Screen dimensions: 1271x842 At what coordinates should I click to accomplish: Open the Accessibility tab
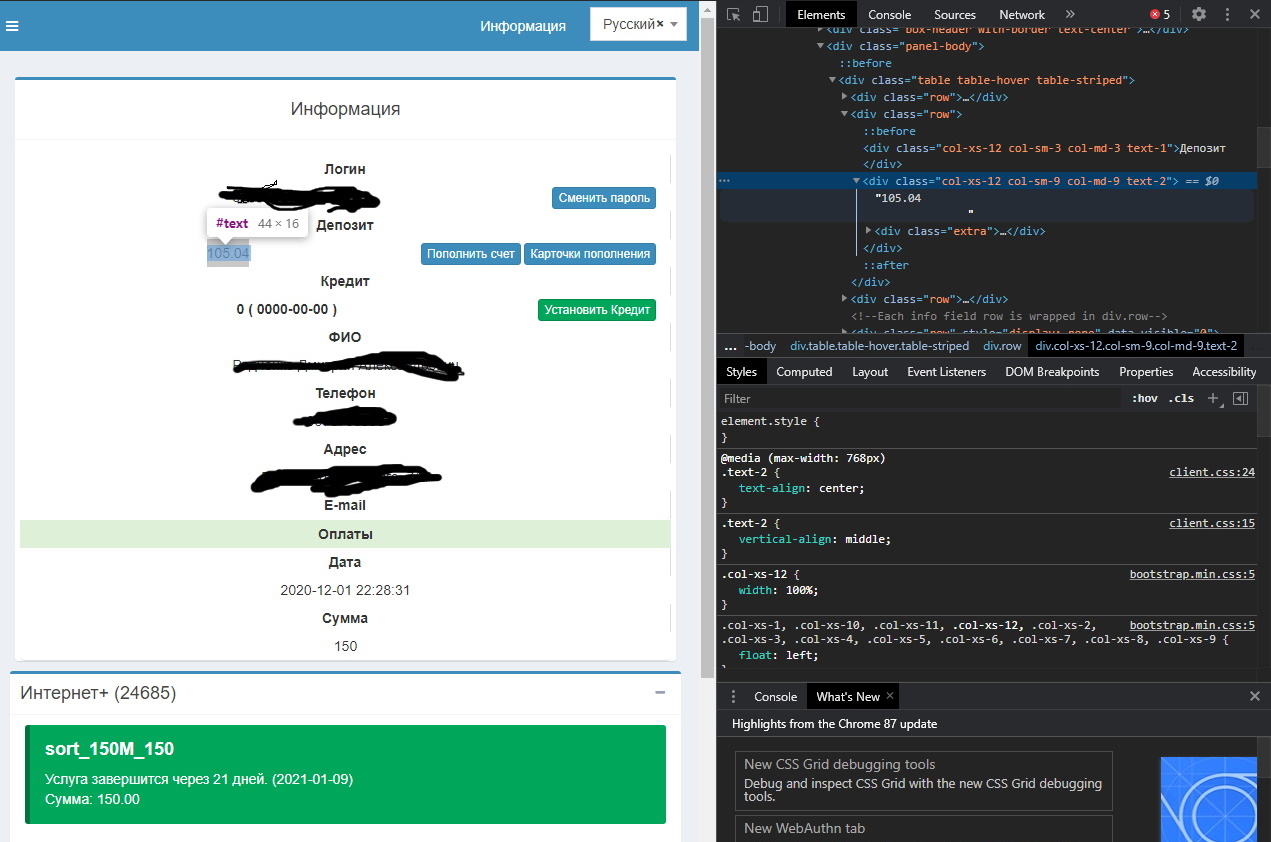(1224, 371)
